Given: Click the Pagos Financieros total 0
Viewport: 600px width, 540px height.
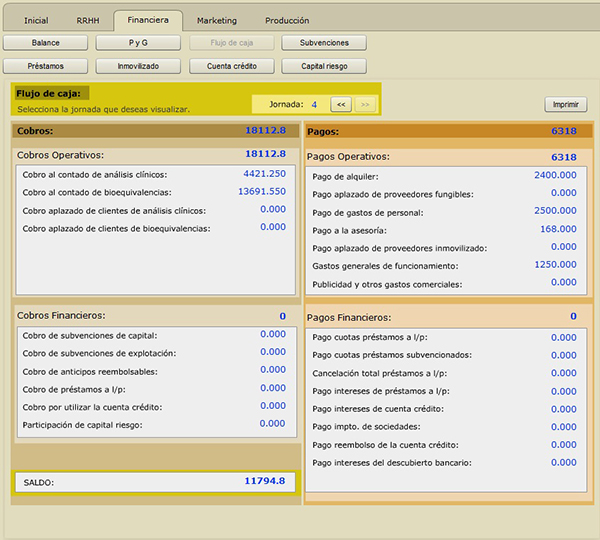Looking at the screenshot, I should point(573,316).
